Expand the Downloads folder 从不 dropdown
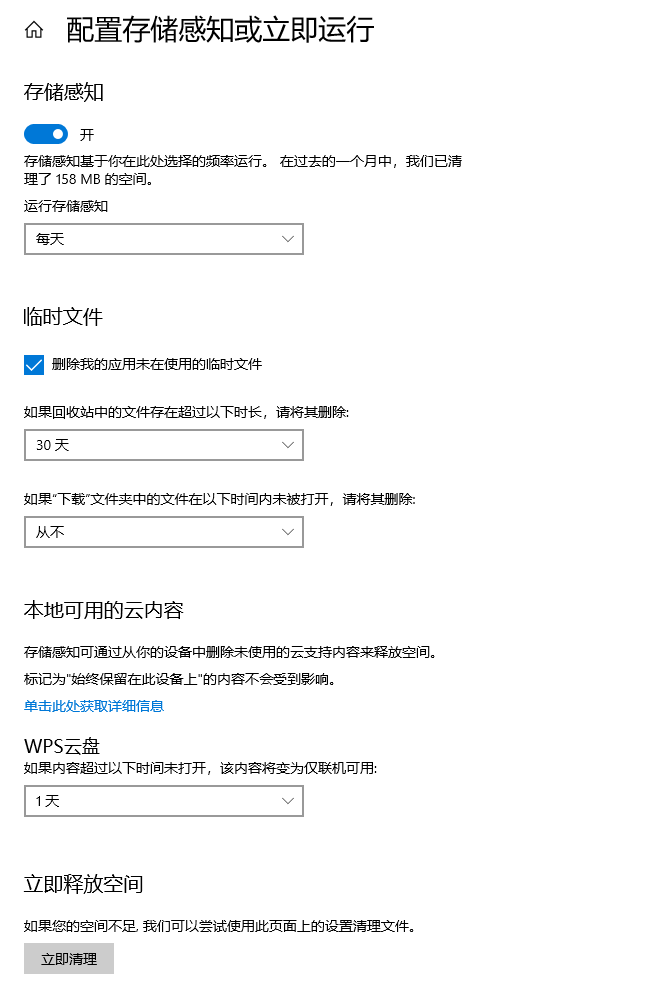The width and height of the screenshot is (647, 993). [164, 532]
